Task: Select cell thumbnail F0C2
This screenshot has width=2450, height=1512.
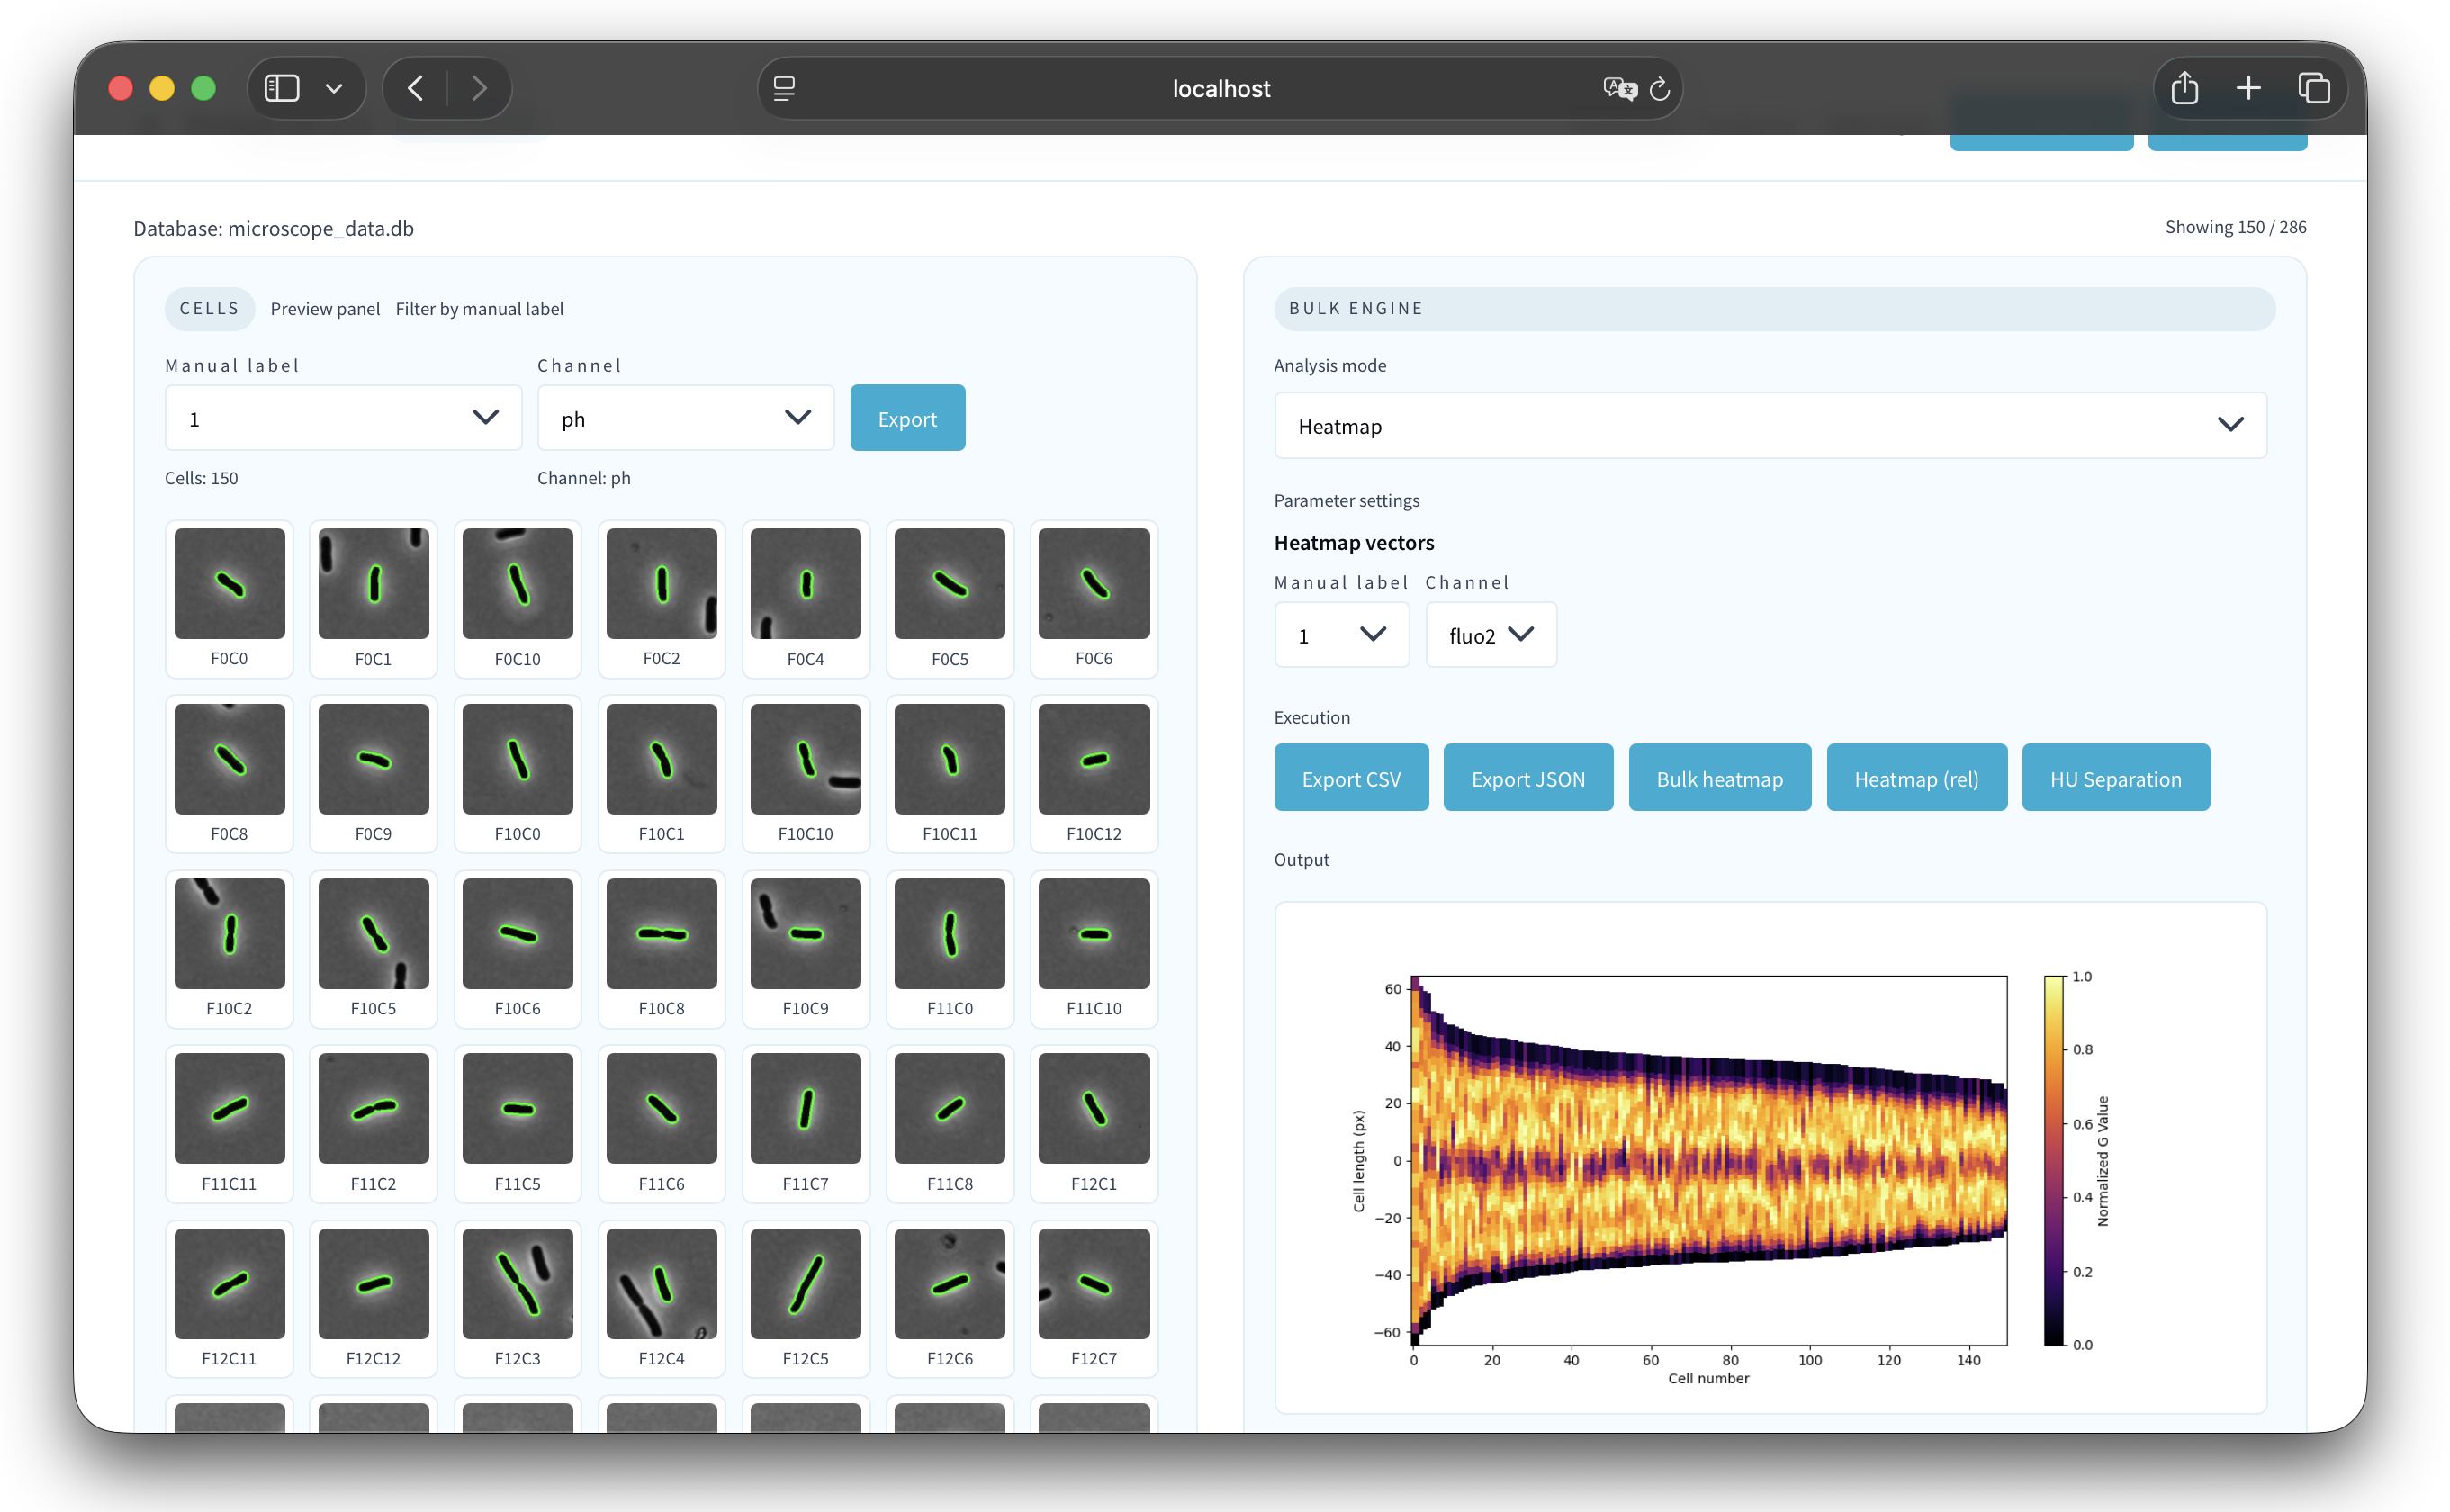Action: (x=661, y=599)
